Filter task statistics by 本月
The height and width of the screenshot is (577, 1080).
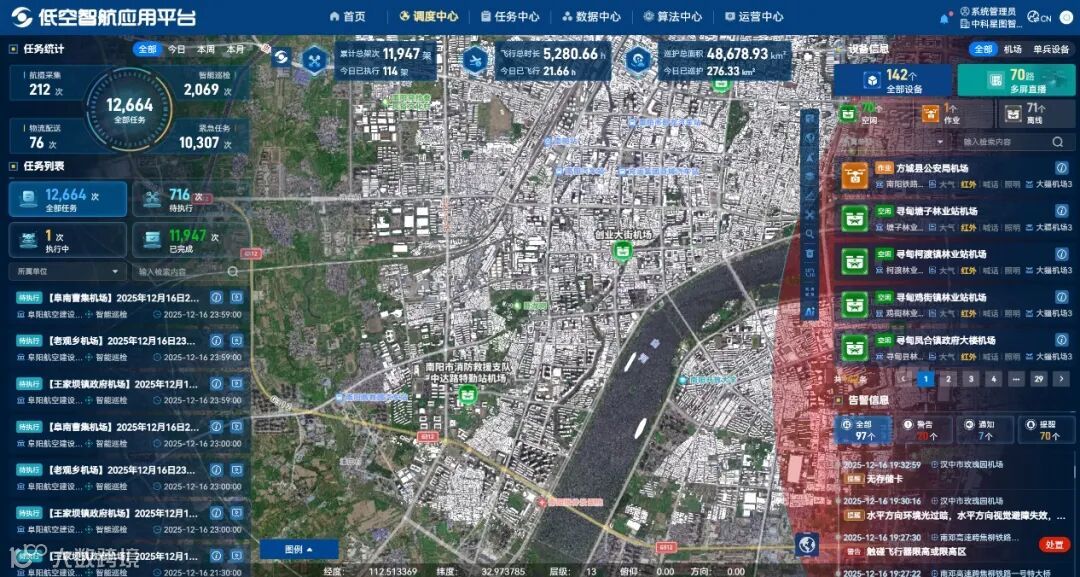236,49
